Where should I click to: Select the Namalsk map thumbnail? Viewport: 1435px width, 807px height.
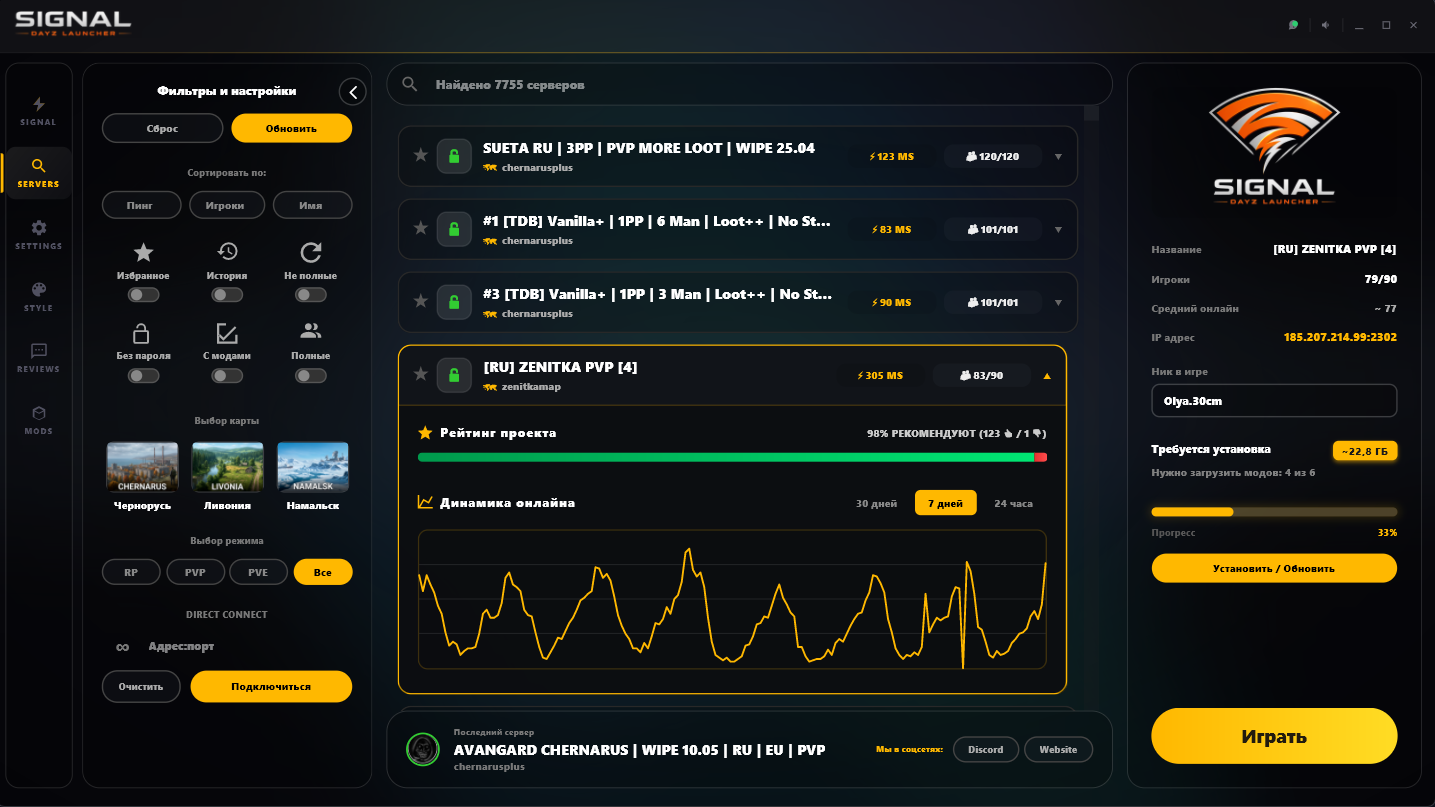click(312, 467)
